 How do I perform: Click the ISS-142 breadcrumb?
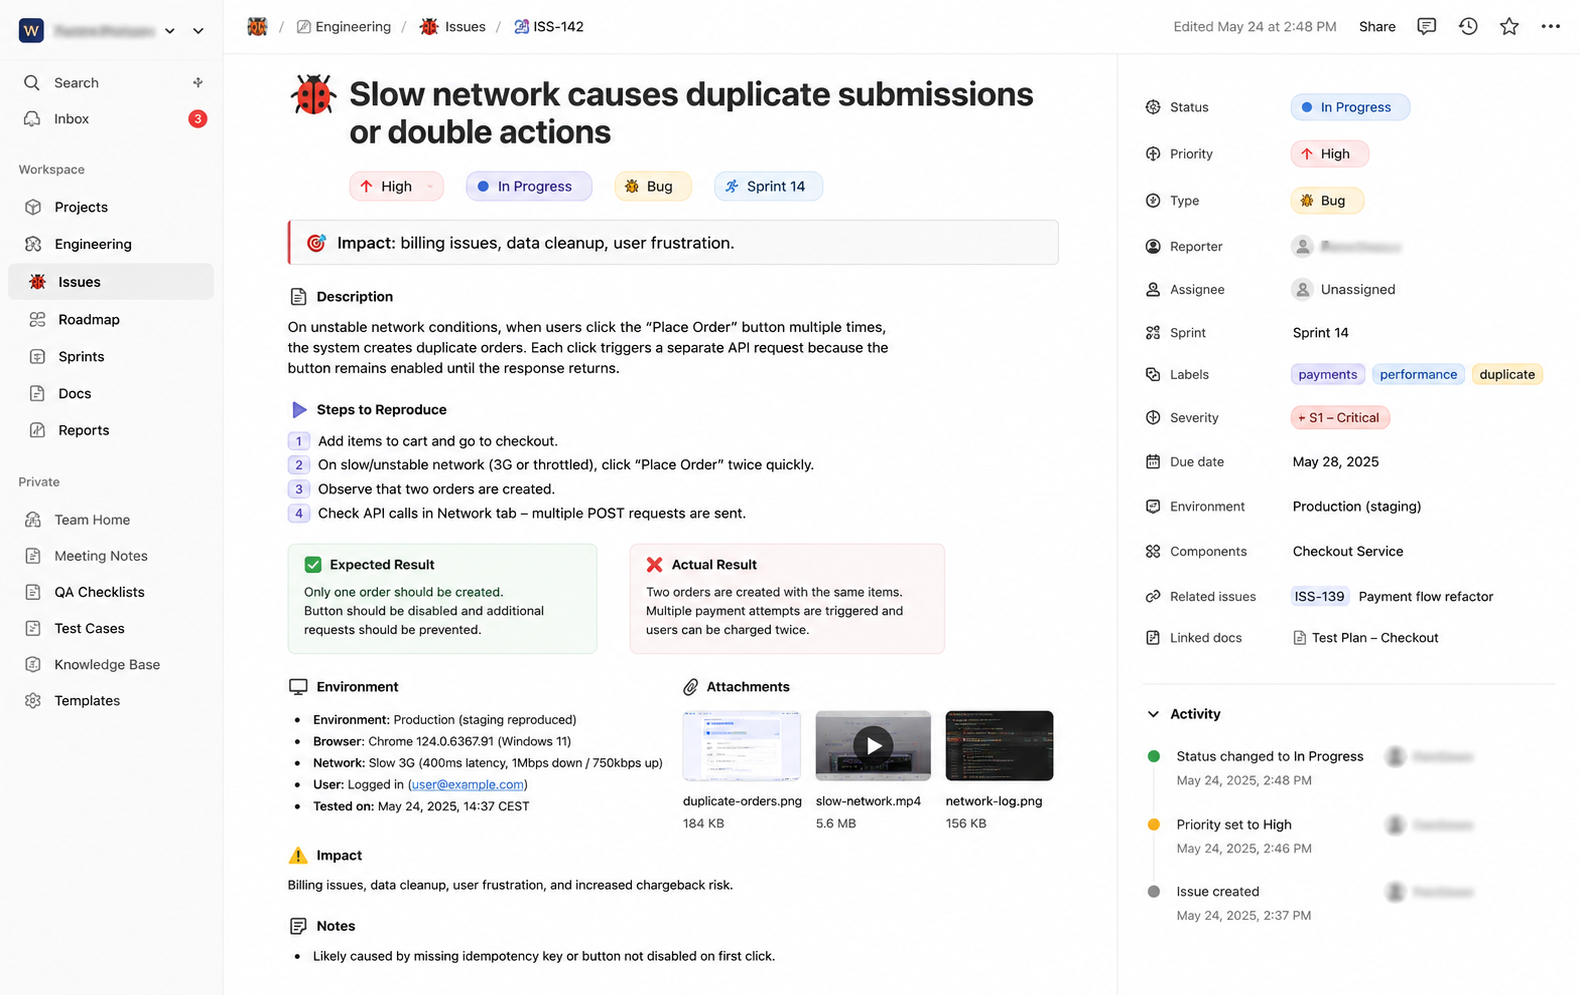548,27
